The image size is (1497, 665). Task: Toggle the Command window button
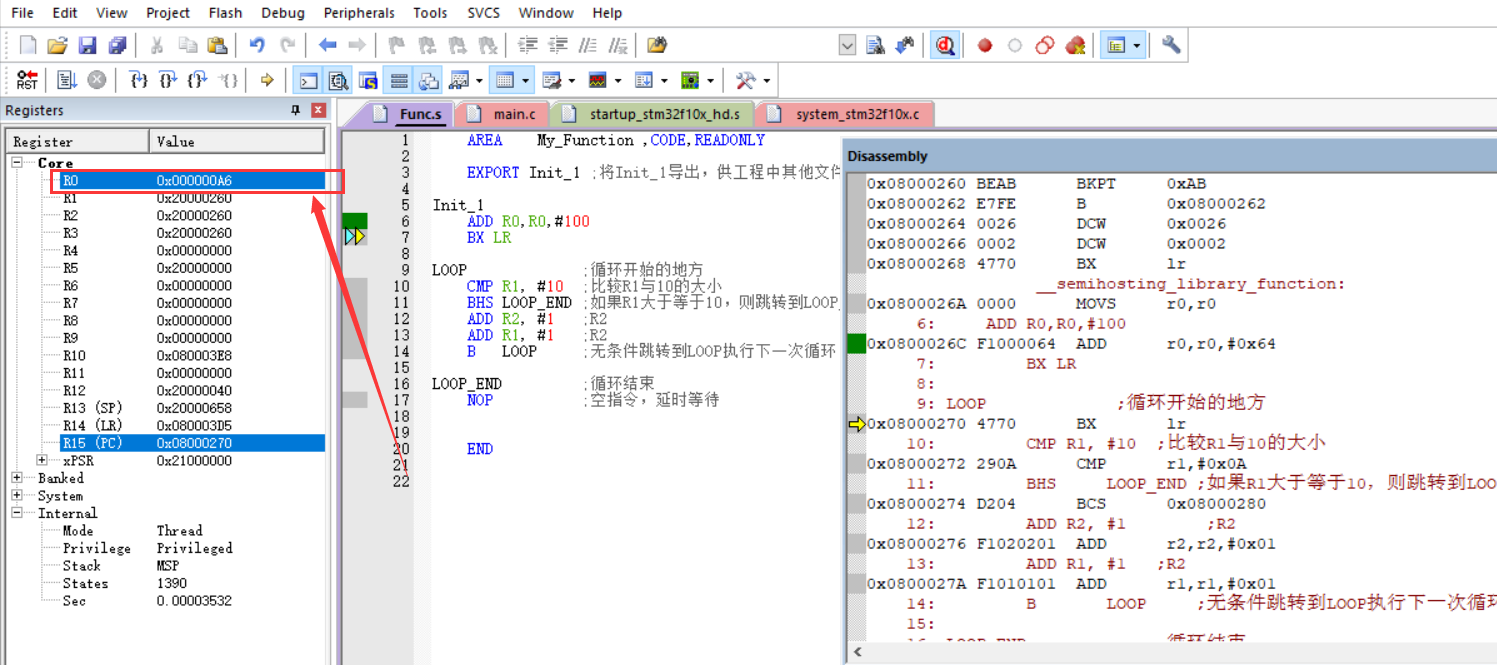tap(309, 80)
